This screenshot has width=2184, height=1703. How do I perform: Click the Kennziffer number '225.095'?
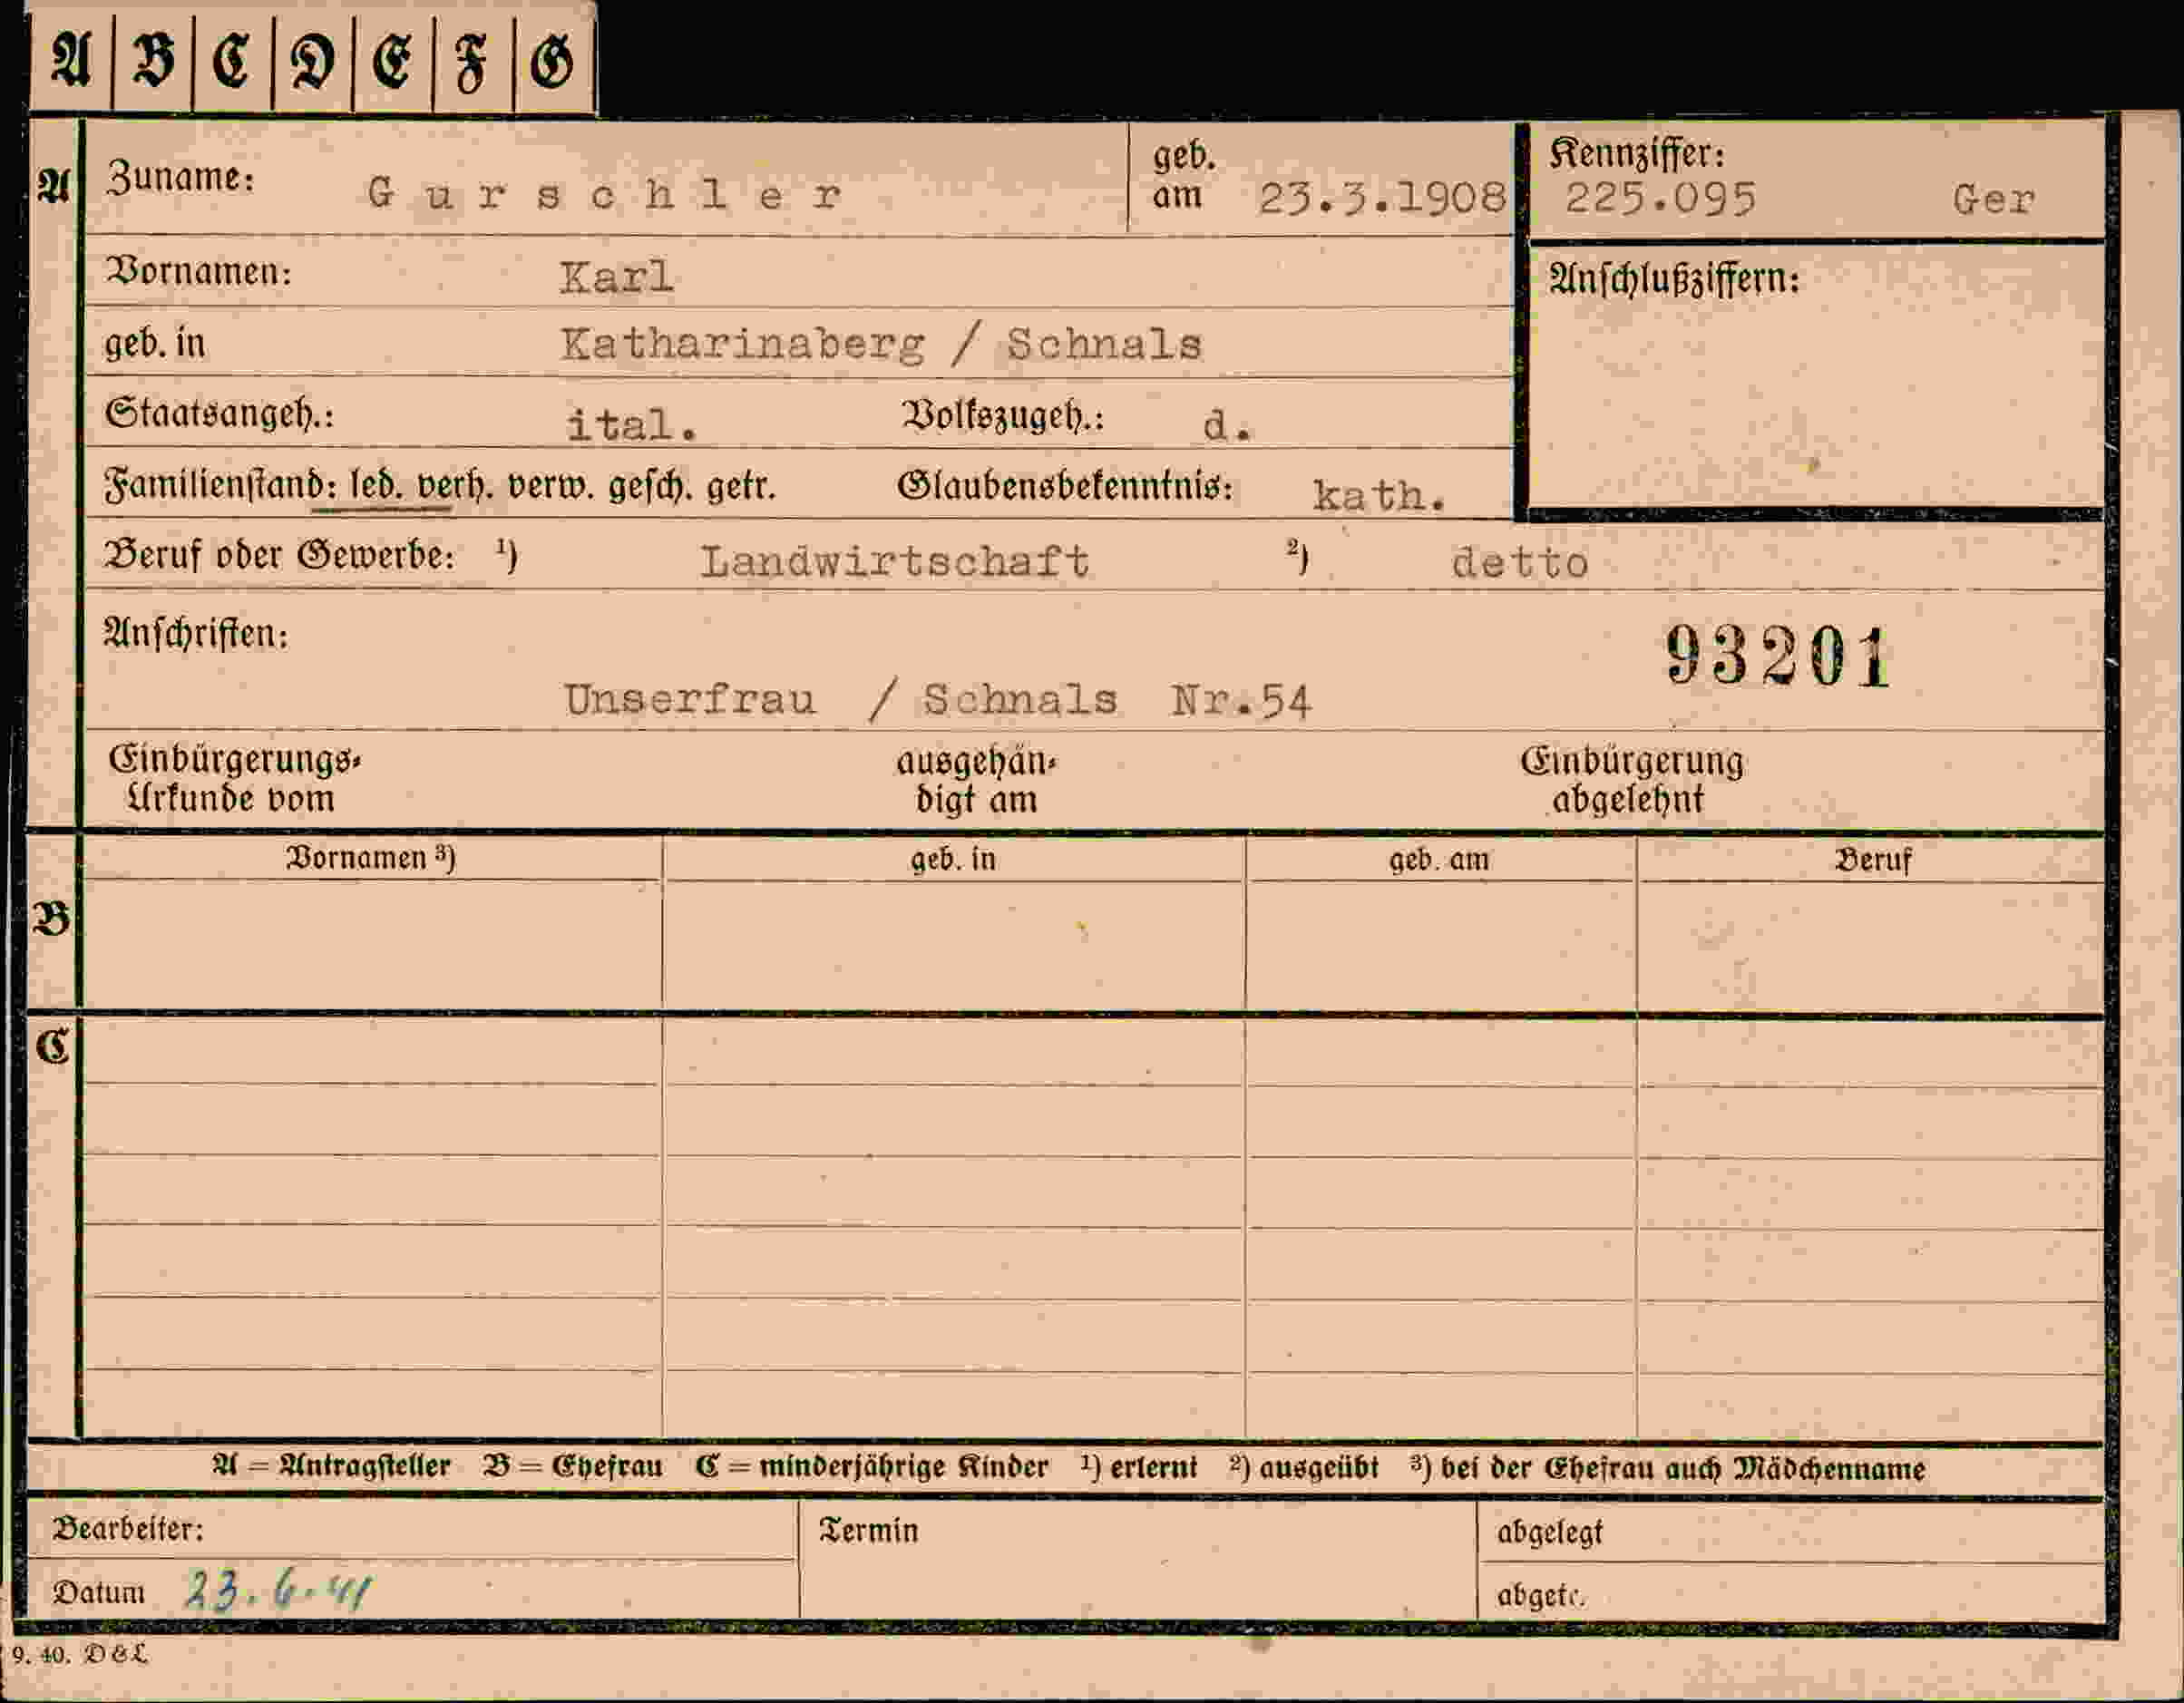click(x=1660, y=198)
